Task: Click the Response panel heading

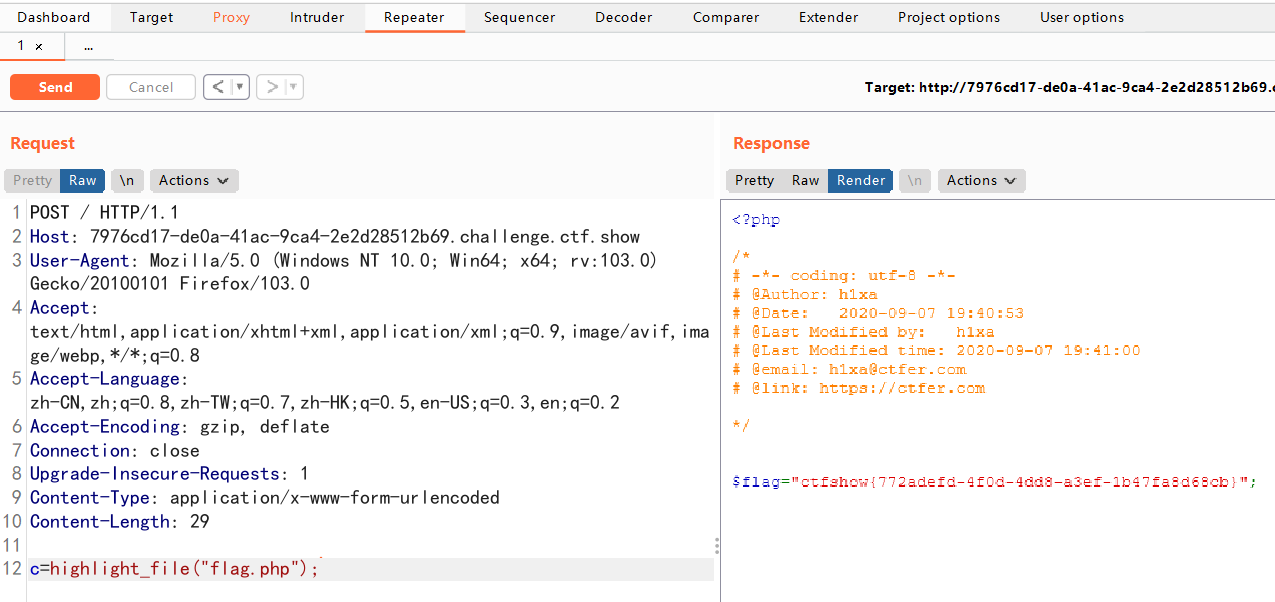Action: 771,143
